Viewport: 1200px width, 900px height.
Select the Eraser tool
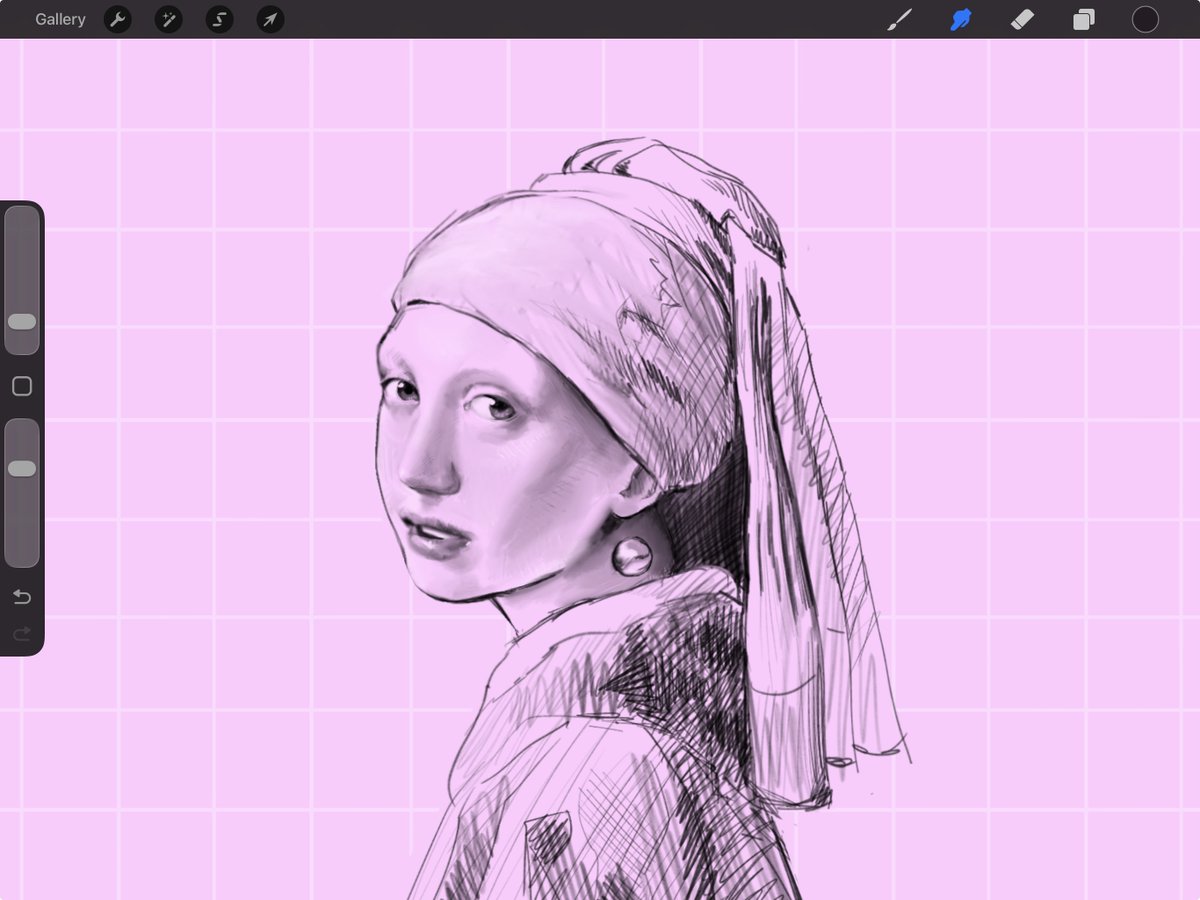coord(1022,19)
